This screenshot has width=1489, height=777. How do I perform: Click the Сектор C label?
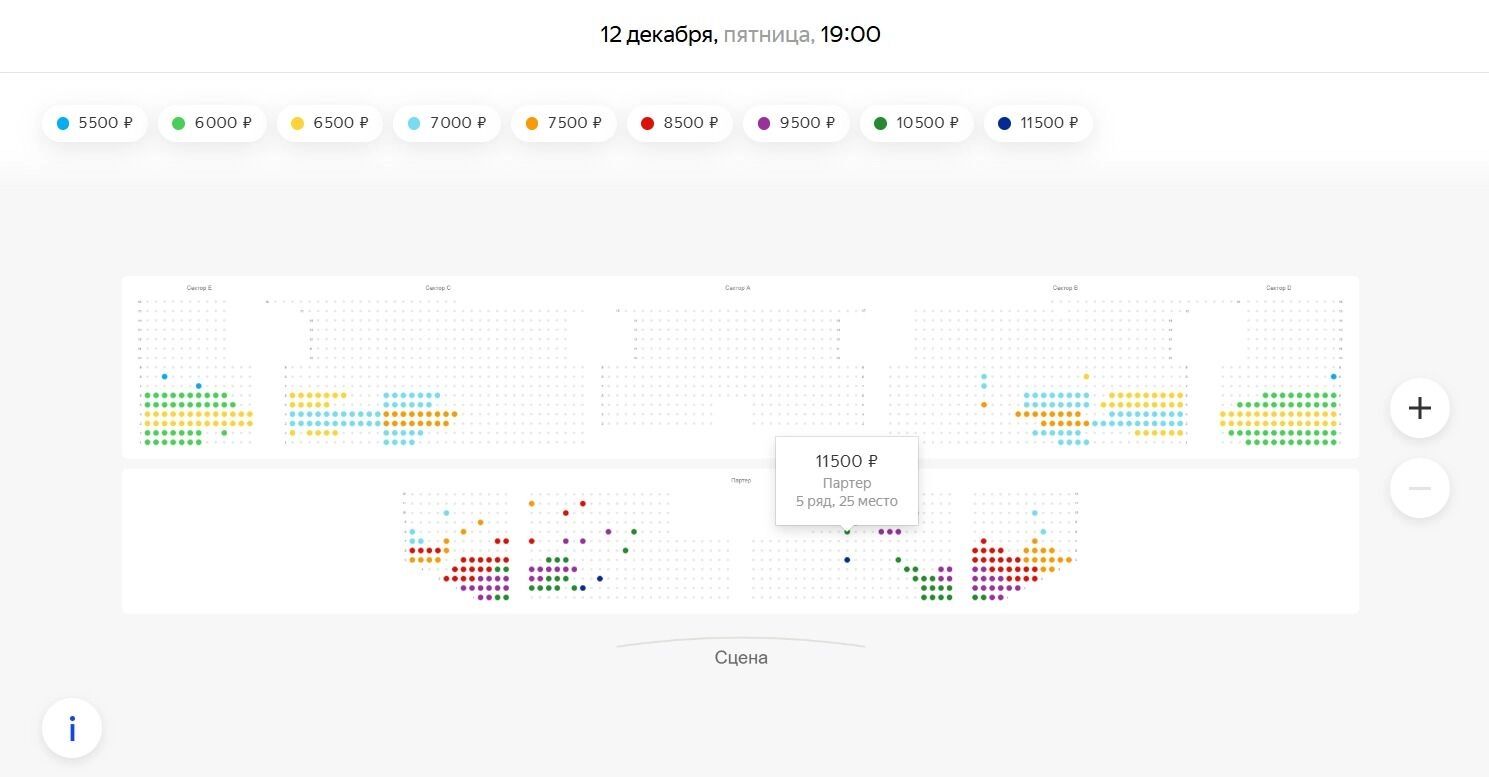pos(437,288)
